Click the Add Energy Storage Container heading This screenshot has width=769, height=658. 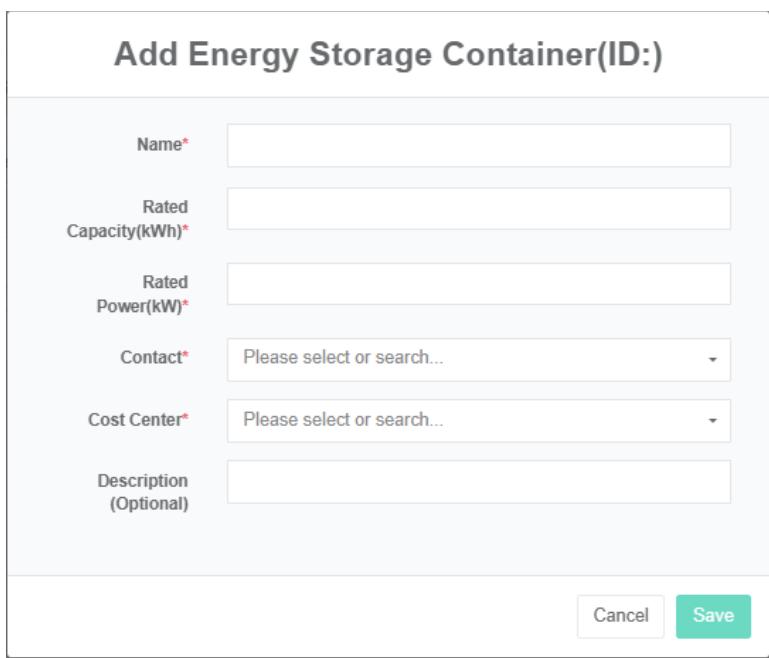pos(388,55)
